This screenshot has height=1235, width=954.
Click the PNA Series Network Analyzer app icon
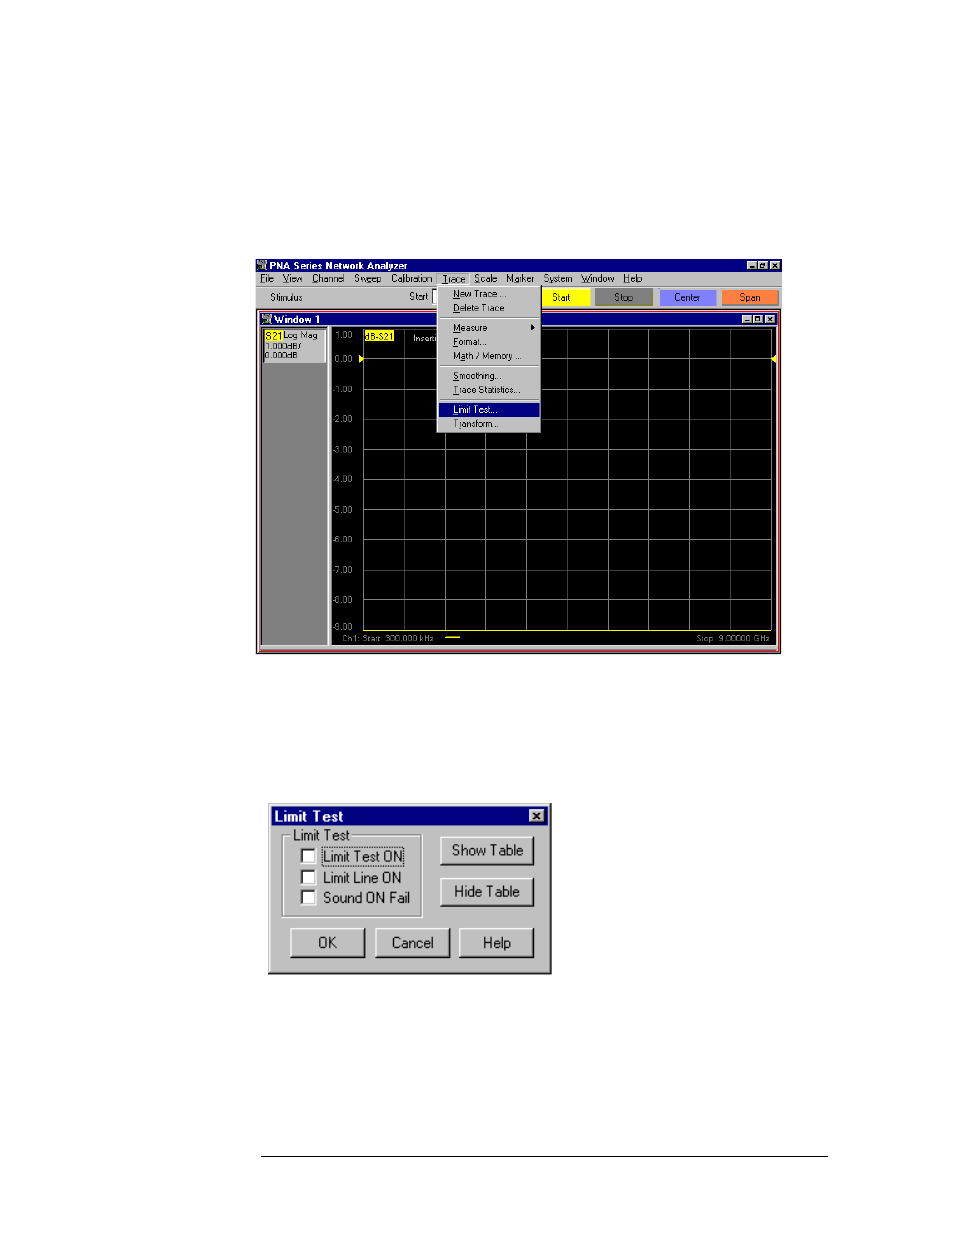click(x=263, y=266)
